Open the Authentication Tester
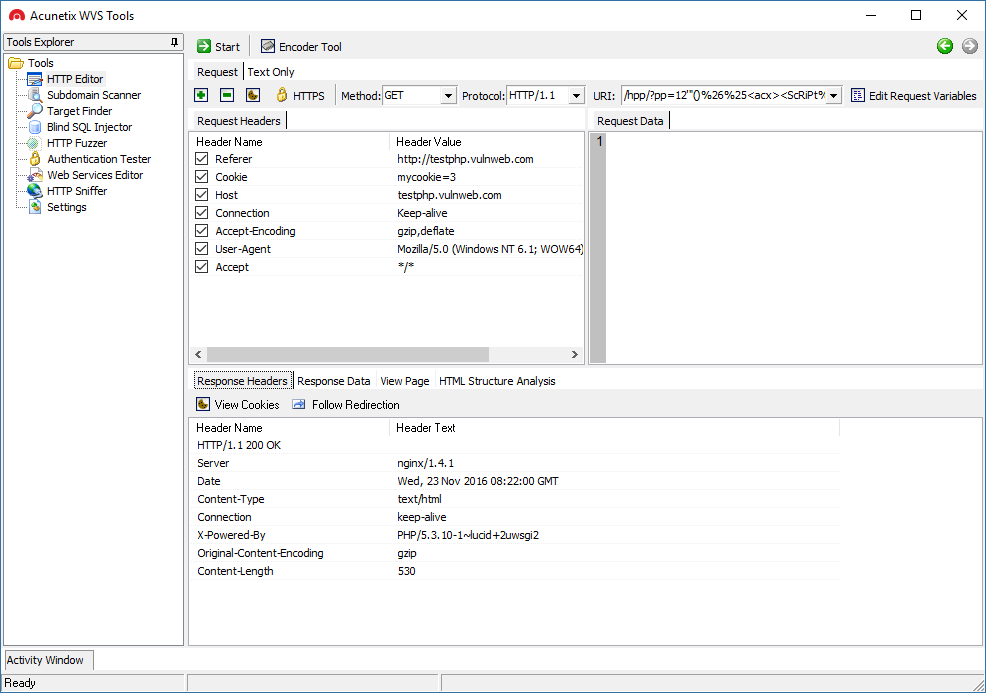 tap(99, 159)
